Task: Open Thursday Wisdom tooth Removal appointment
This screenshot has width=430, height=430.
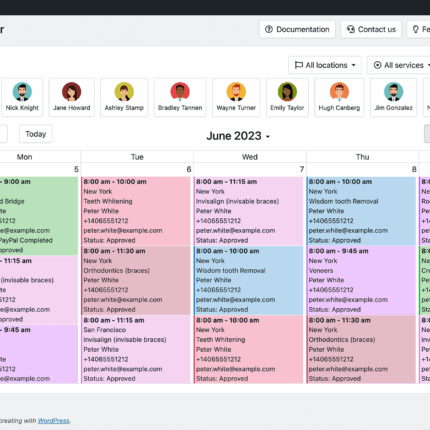Action: tap(361, 211)
